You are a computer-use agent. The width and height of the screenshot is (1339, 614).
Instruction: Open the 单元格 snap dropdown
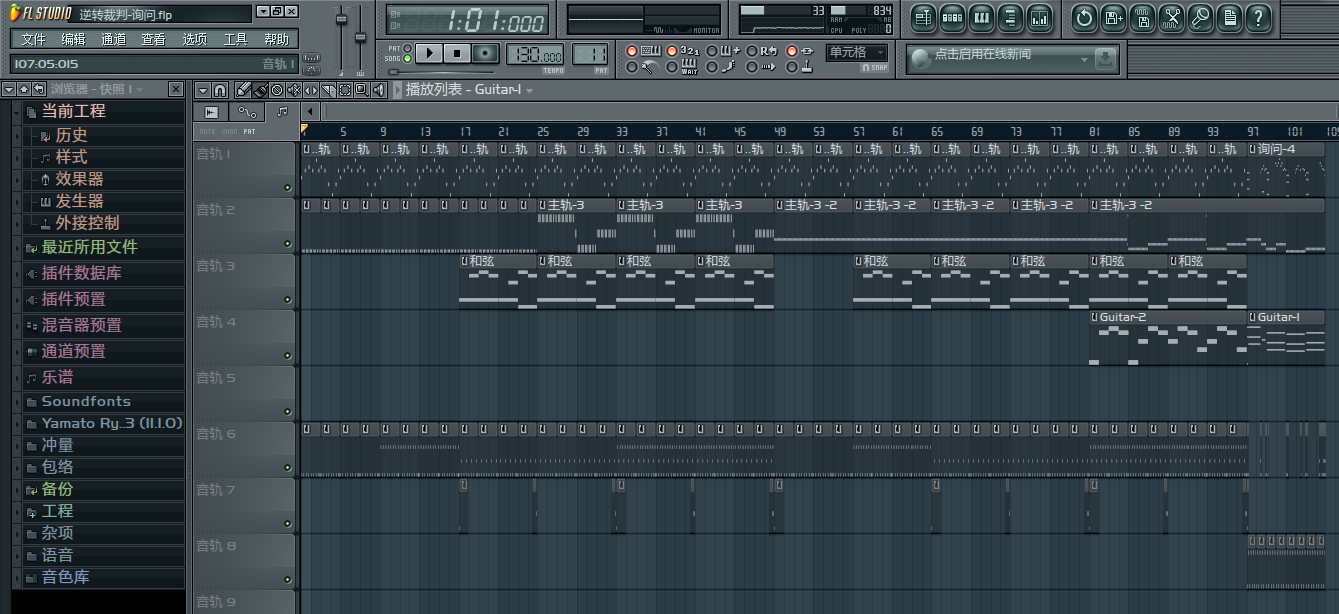click(857, 53)
